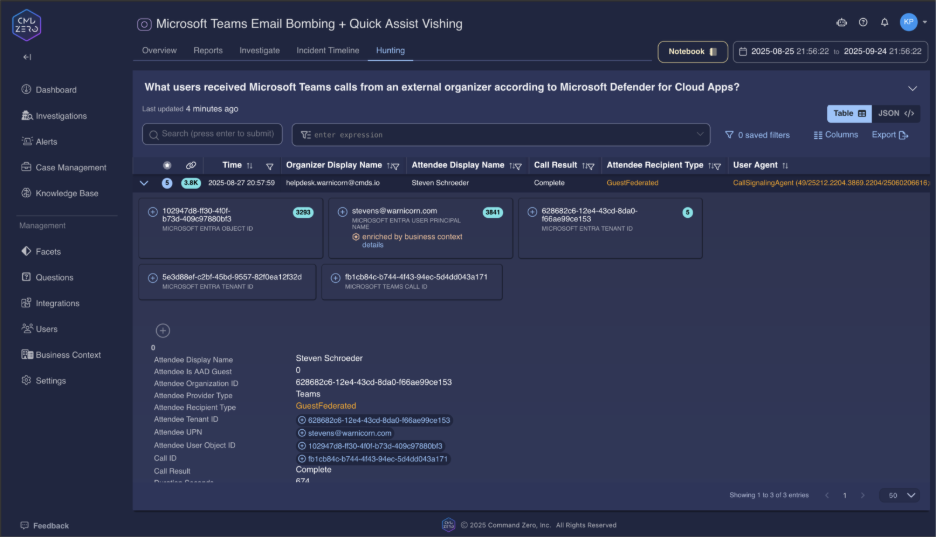Click the KP user avatar
The width and height of the screenshot is (936, 537).
point(909,22)
